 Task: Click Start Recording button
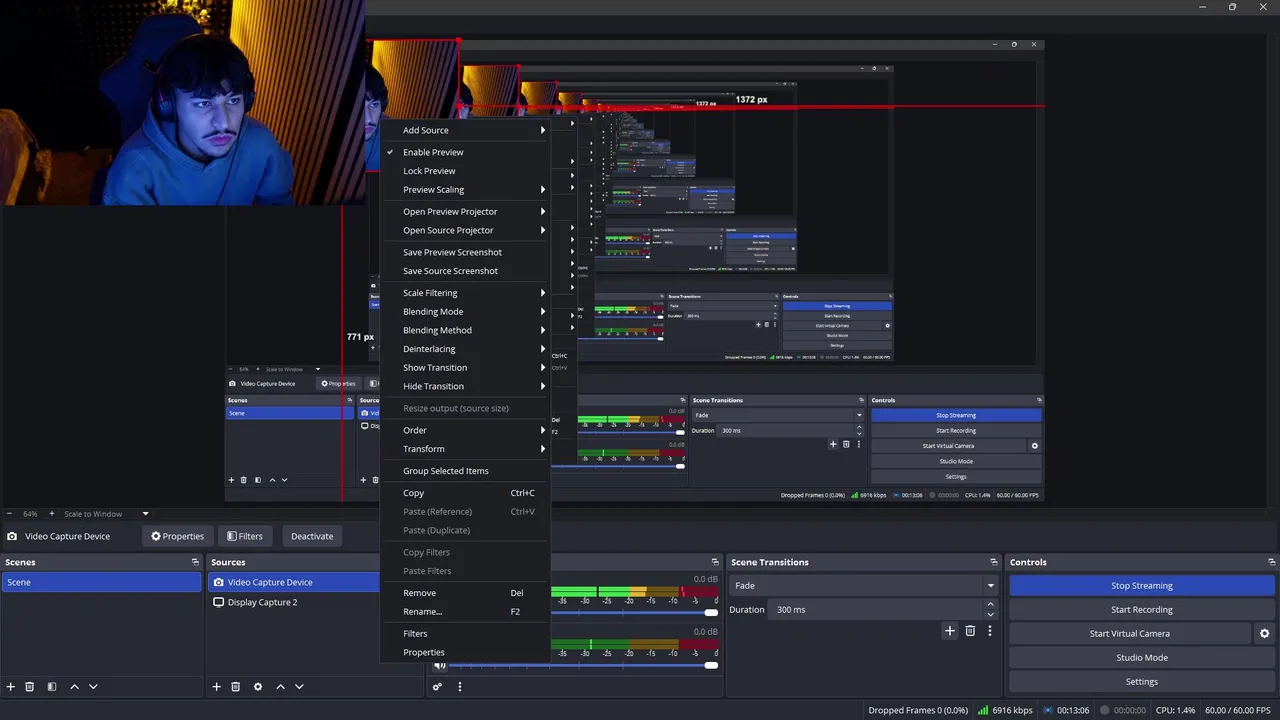pyautogui.click(x=1142, y=610)
